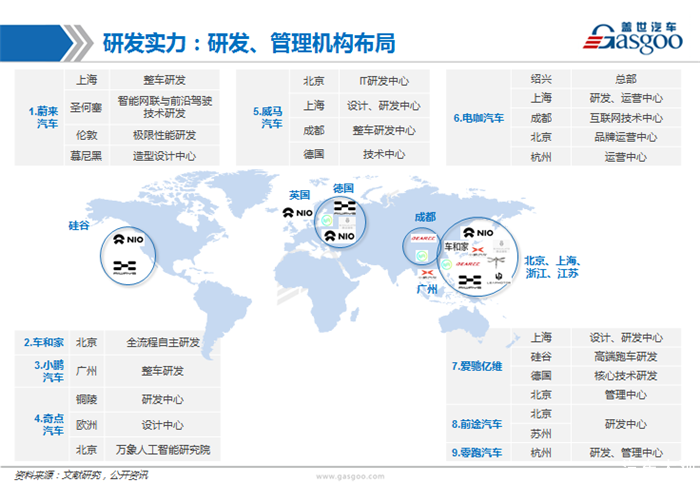Click the 核心技术研发 cell

625,376
